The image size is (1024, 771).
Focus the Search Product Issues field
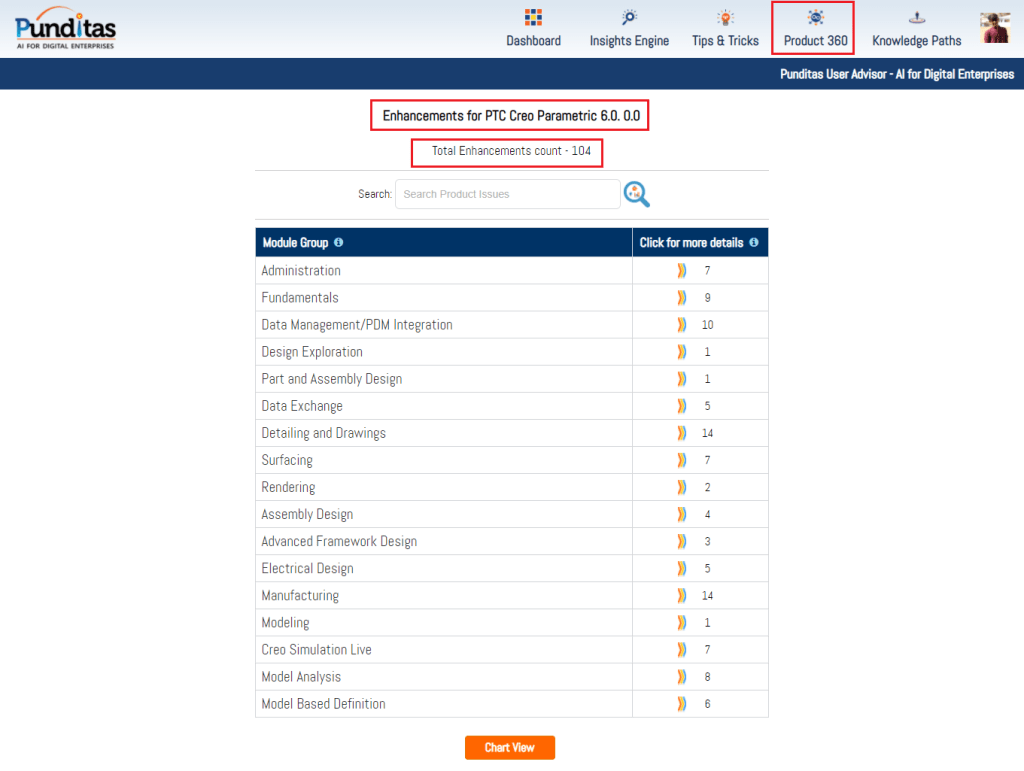[507, 194]
